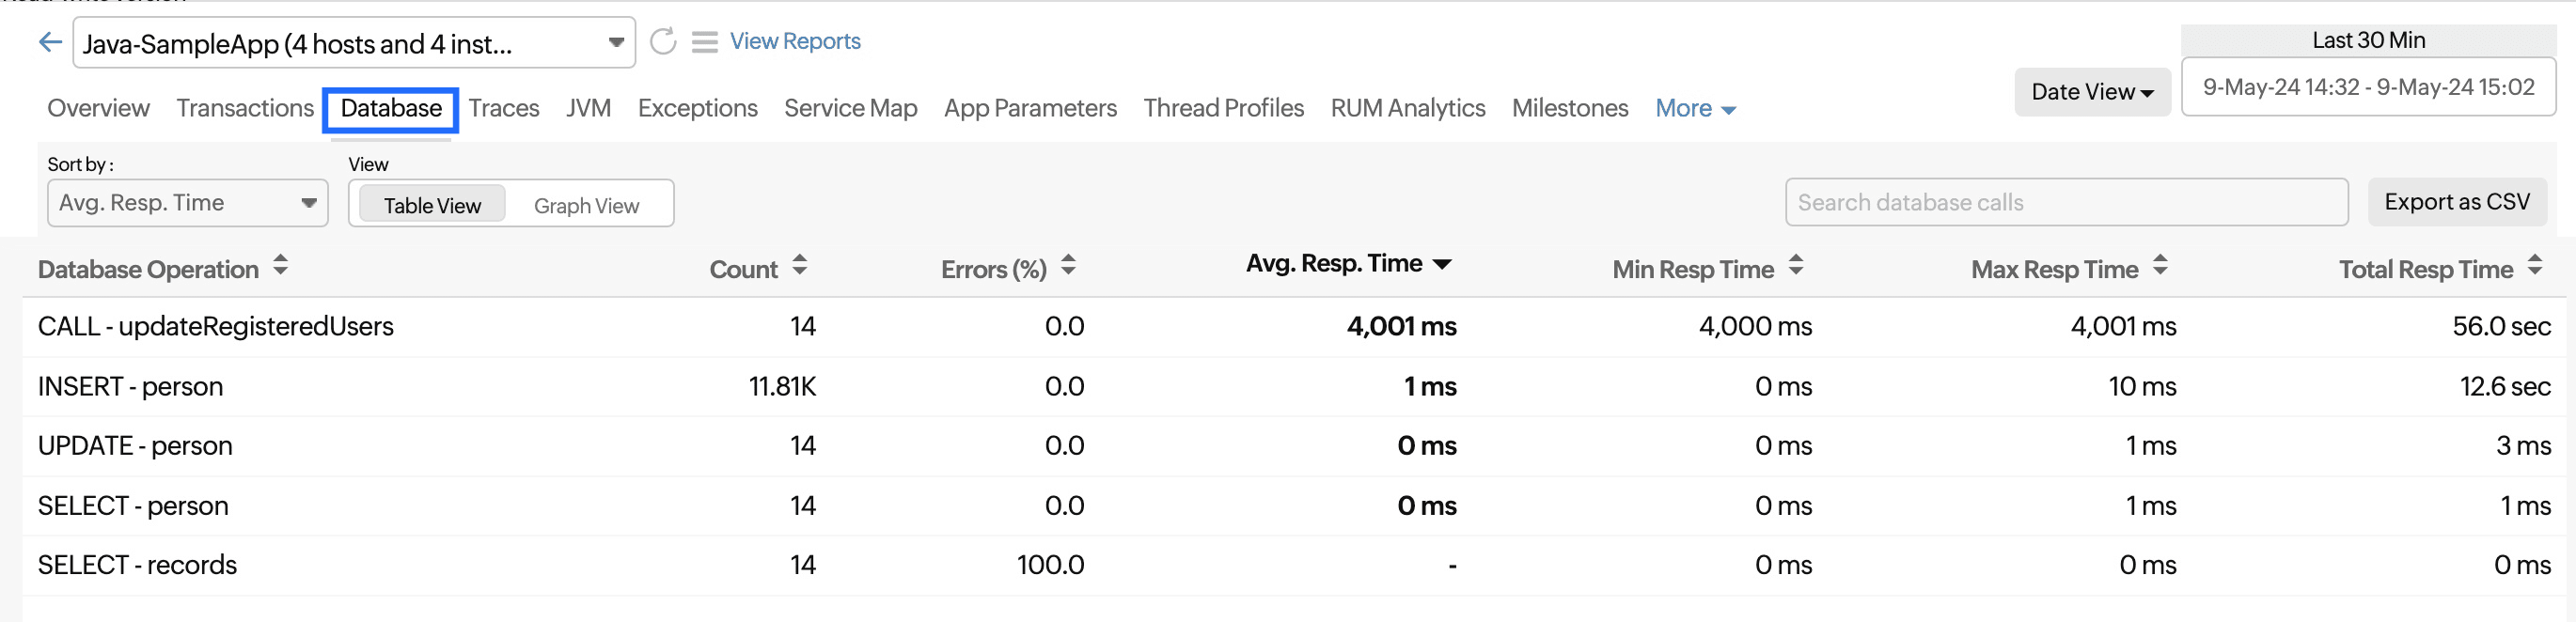Viewport: 2576px width, 622px height.
Task: Switch to Graph View
Action: coord(586,205)
